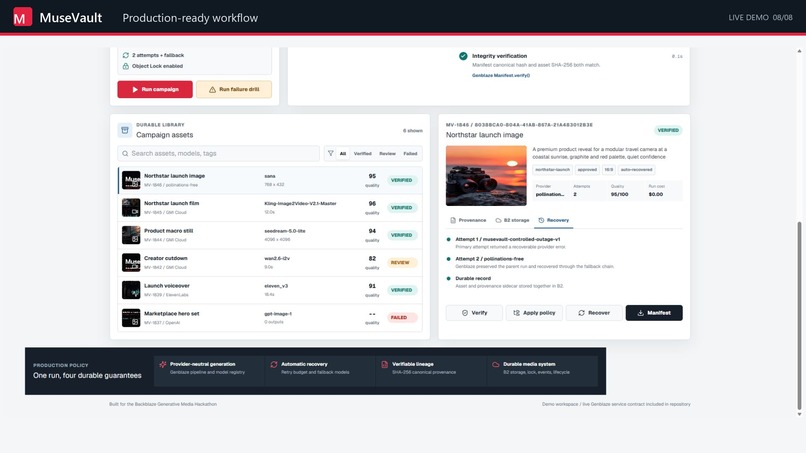Open the Genblaze Manifest.verify() link
806x453 pixels.
501,76
